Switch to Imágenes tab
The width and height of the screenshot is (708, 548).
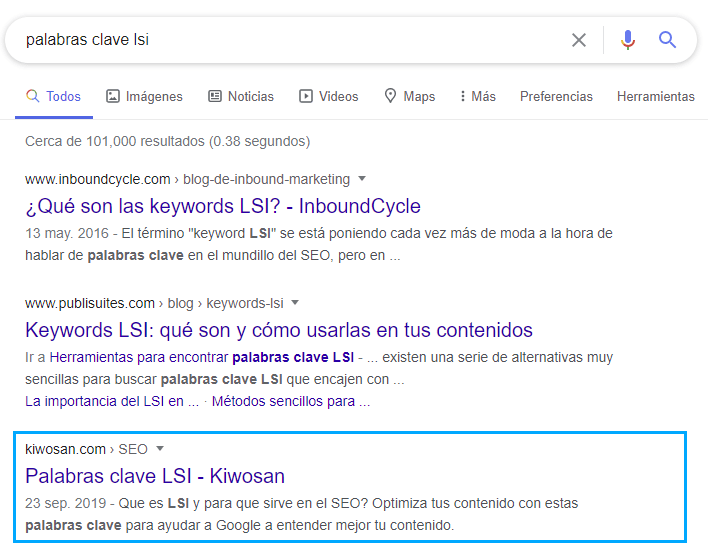pyautogui.click(x=144, y=96)
